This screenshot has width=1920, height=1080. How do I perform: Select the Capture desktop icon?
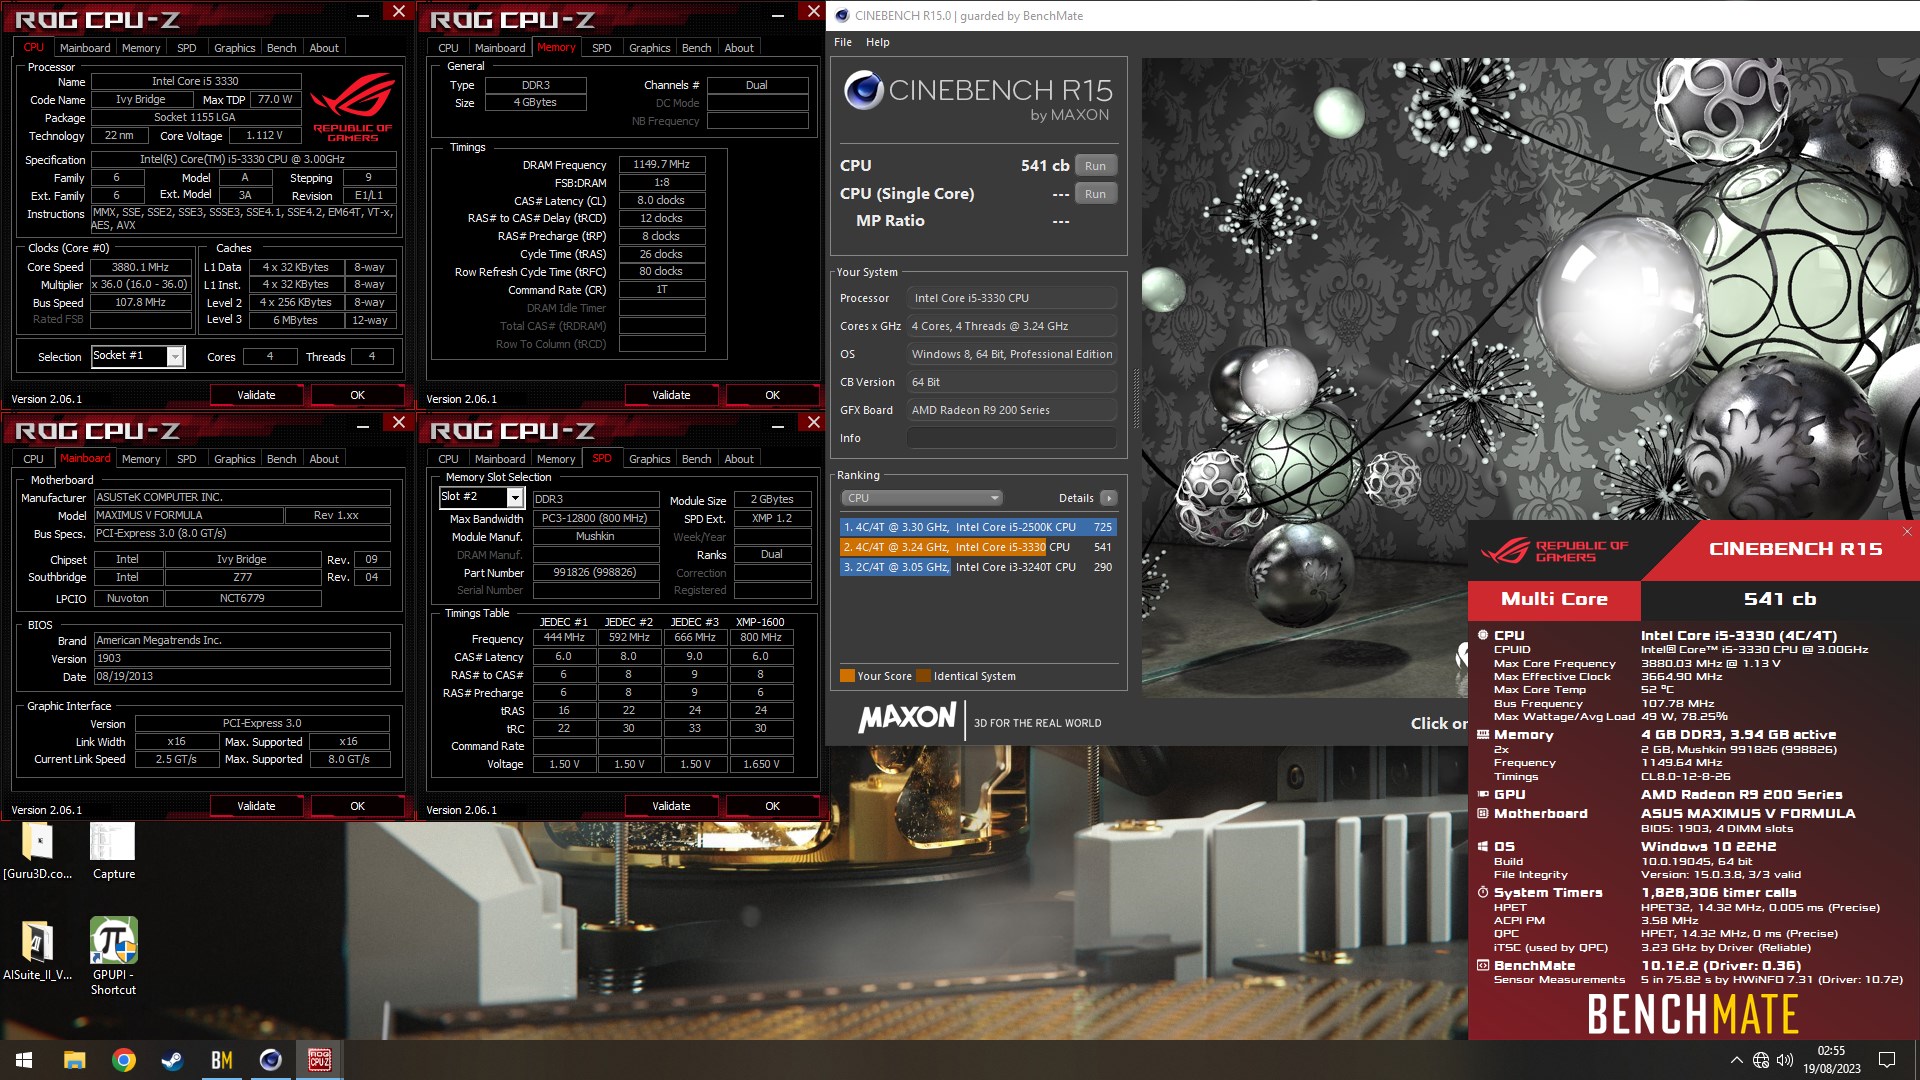[113, 851]
